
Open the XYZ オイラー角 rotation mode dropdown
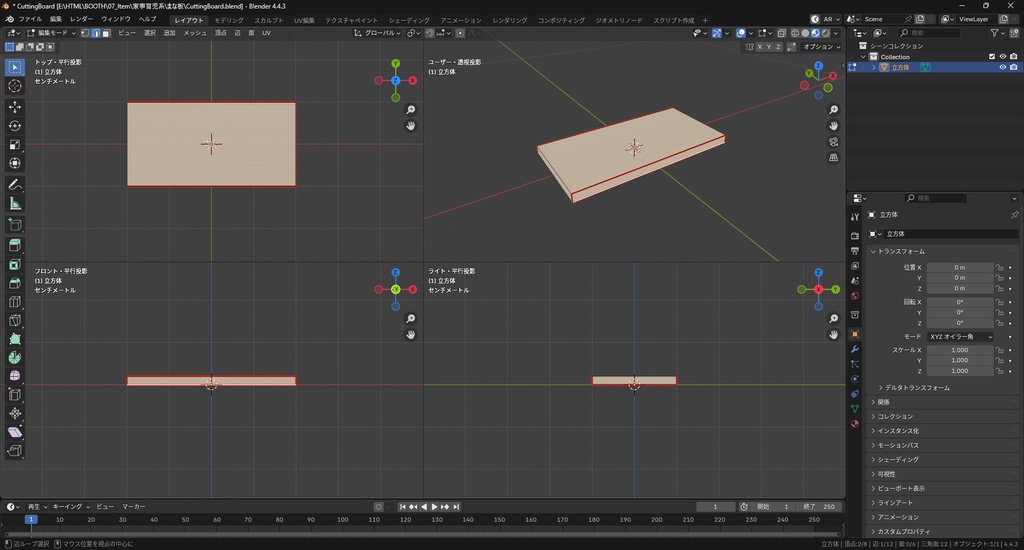960,336
